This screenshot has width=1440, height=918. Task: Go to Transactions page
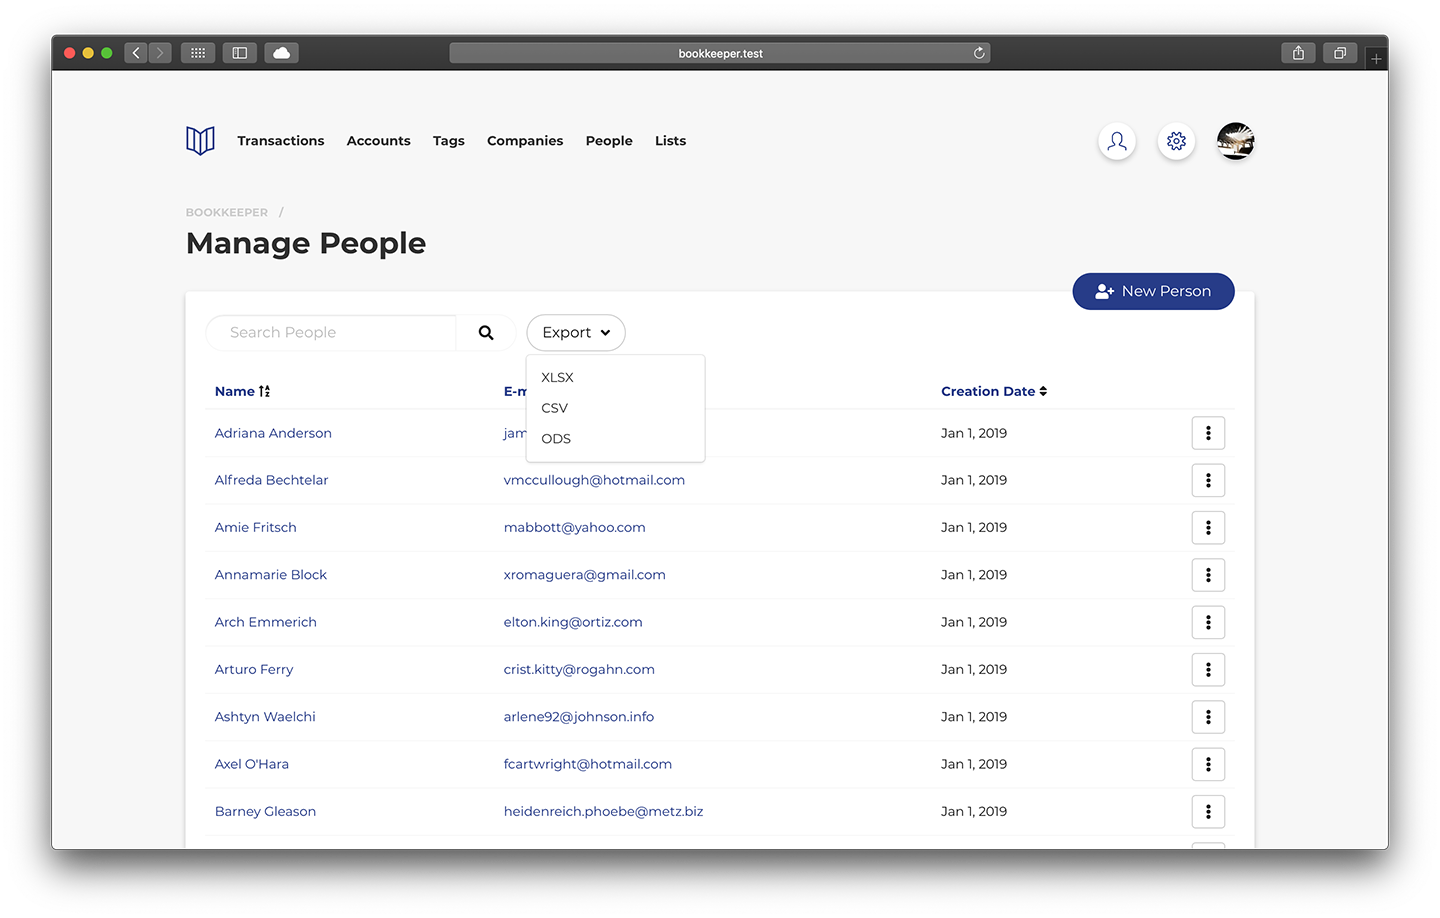(x=281, y=141)
